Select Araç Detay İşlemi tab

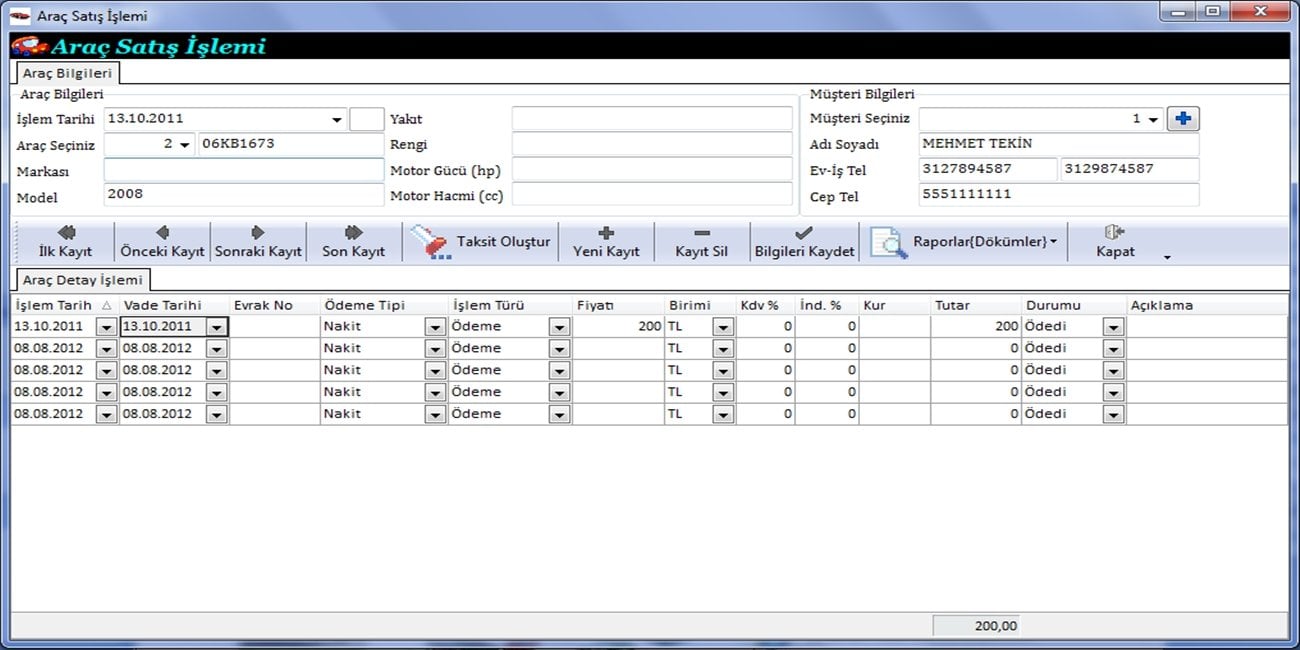(x=82, y=280)
